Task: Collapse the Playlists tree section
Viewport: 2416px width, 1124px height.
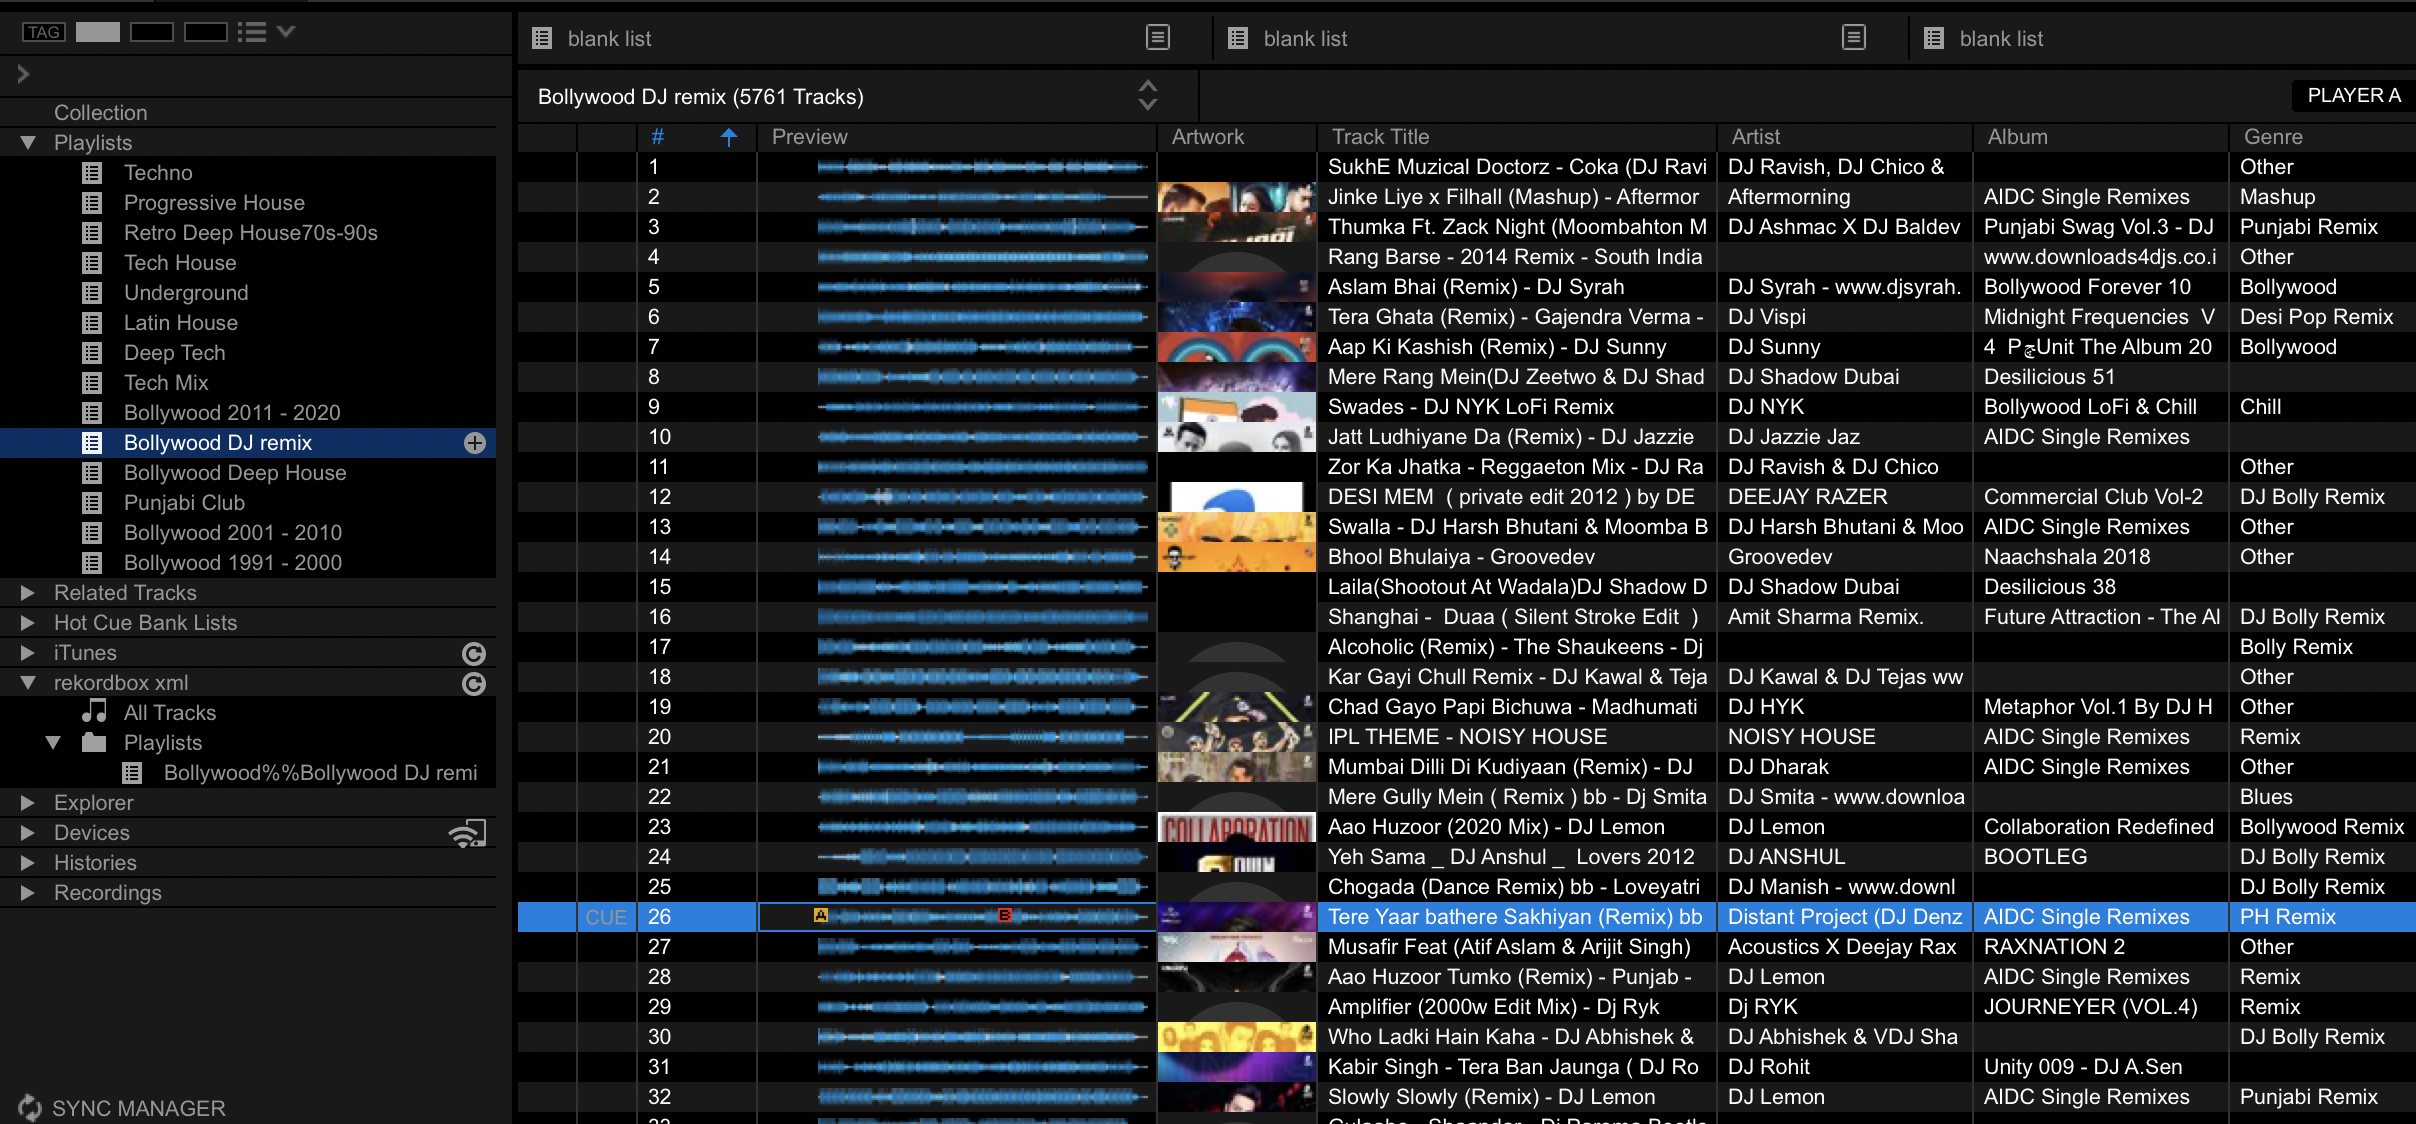Action: point(28,143)
